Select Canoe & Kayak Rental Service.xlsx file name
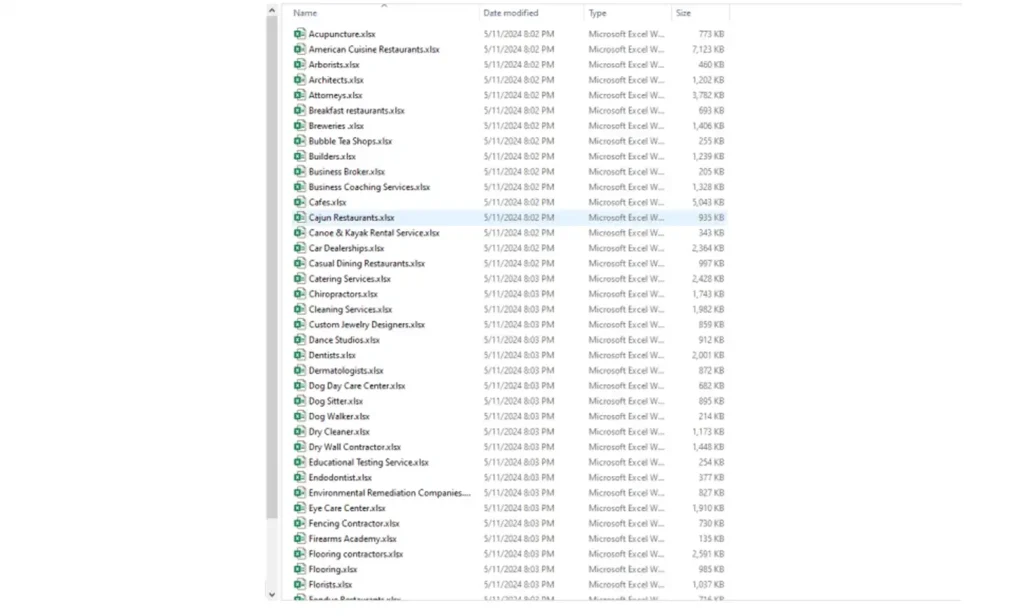Viewport: 1024px width, 616px height. click(x=374, y=233)
